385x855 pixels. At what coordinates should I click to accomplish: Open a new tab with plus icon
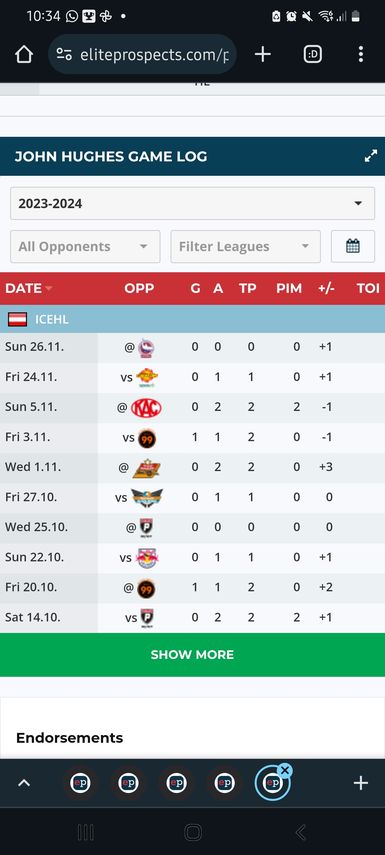click(262, 54)
